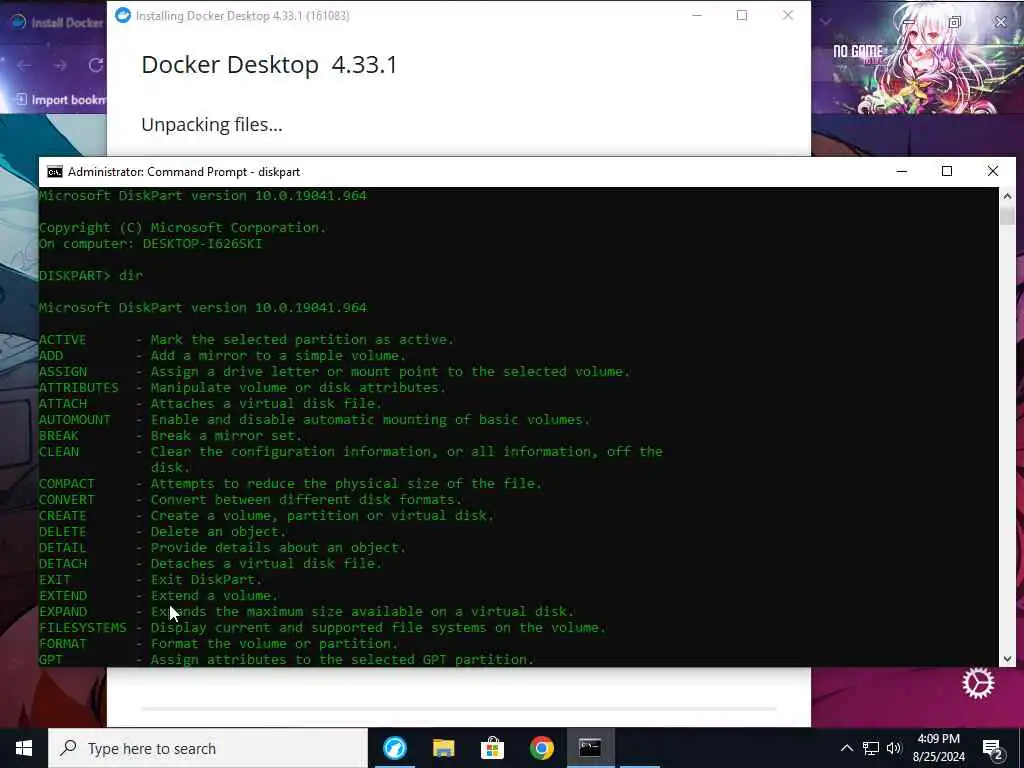Open the Windows Start menu

tap(24, 748)
